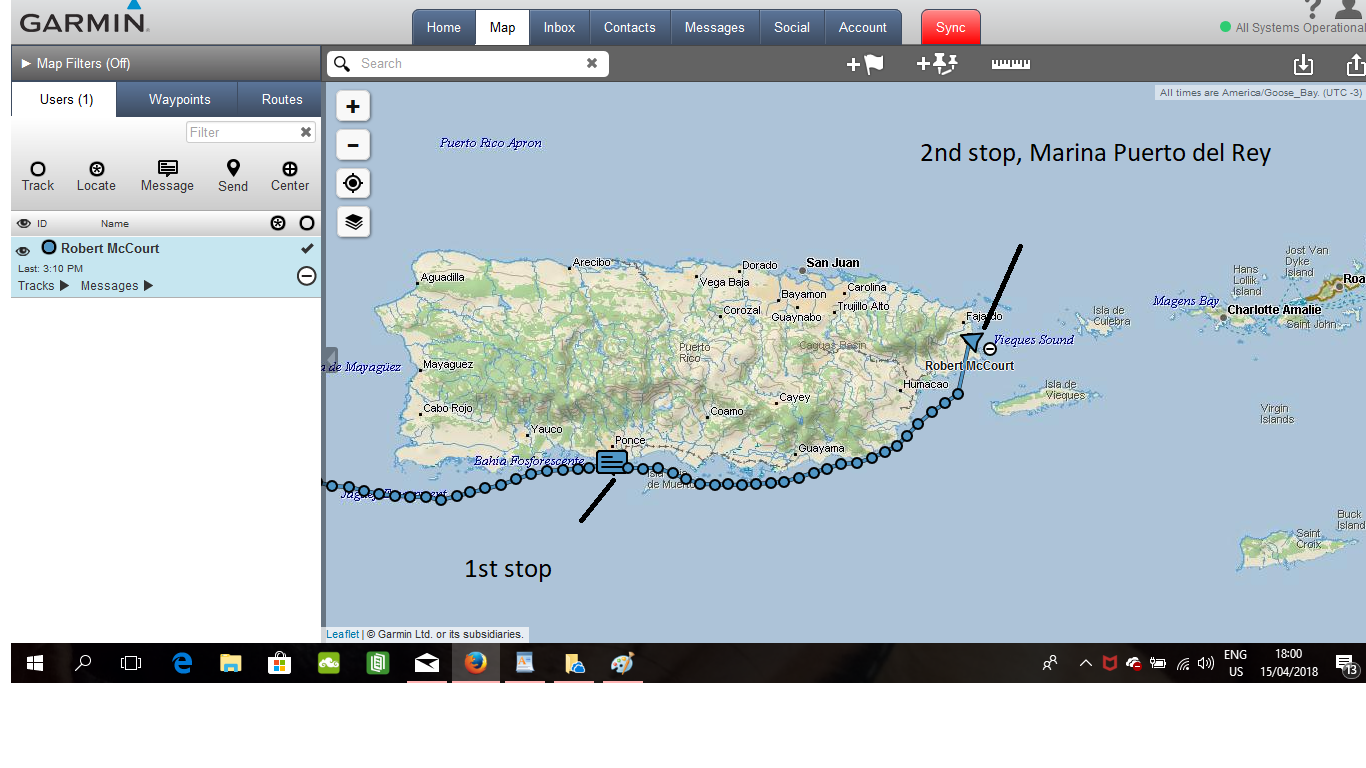Screen dimensions: 1366x768
Task: Open the map layers selector
Action: (353, 222)
